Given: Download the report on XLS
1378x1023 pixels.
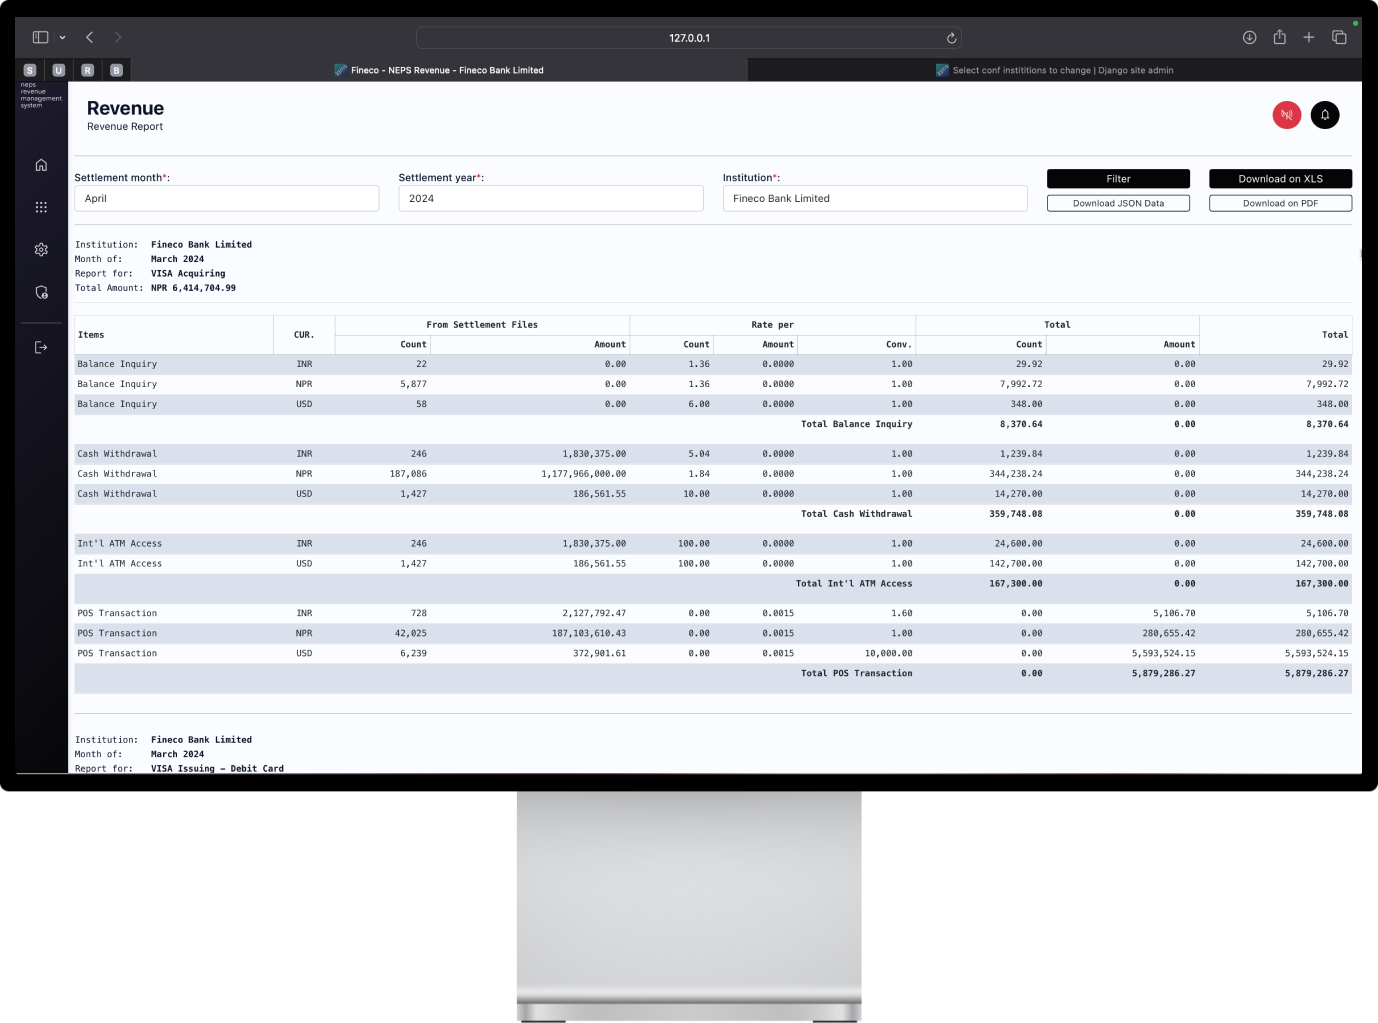Looking at the screenshot, I should (x=1280, y=178).
